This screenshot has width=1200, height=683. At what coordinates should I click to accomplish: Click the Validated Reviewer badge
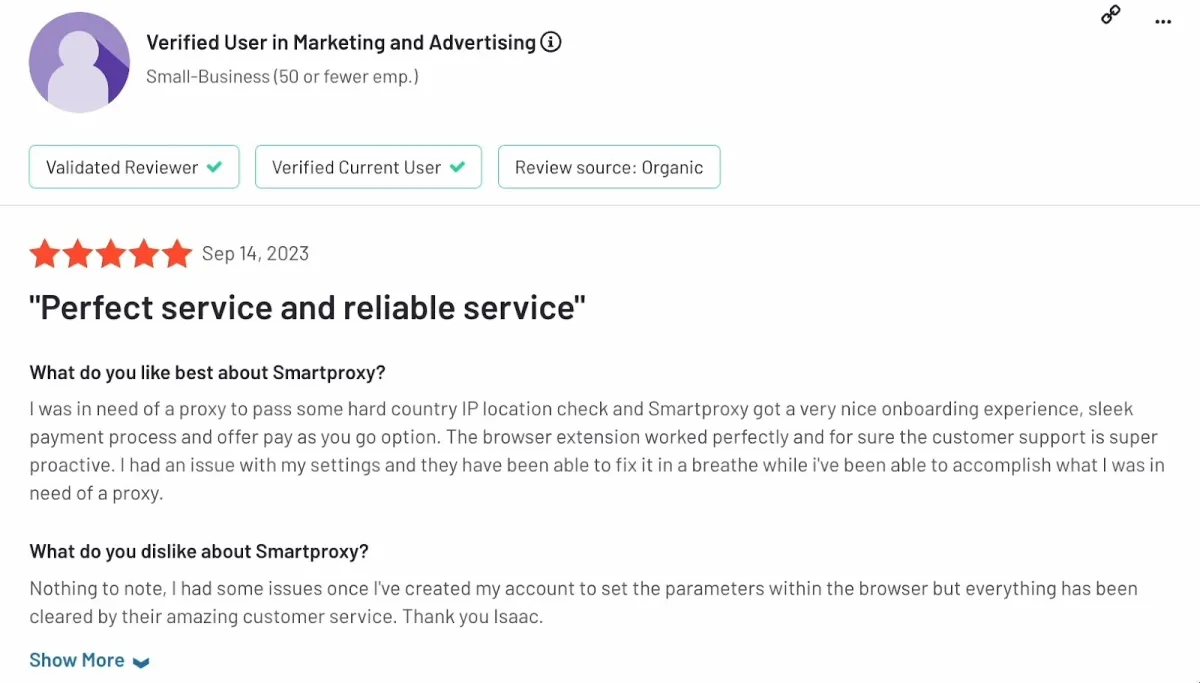pos(134,167)
